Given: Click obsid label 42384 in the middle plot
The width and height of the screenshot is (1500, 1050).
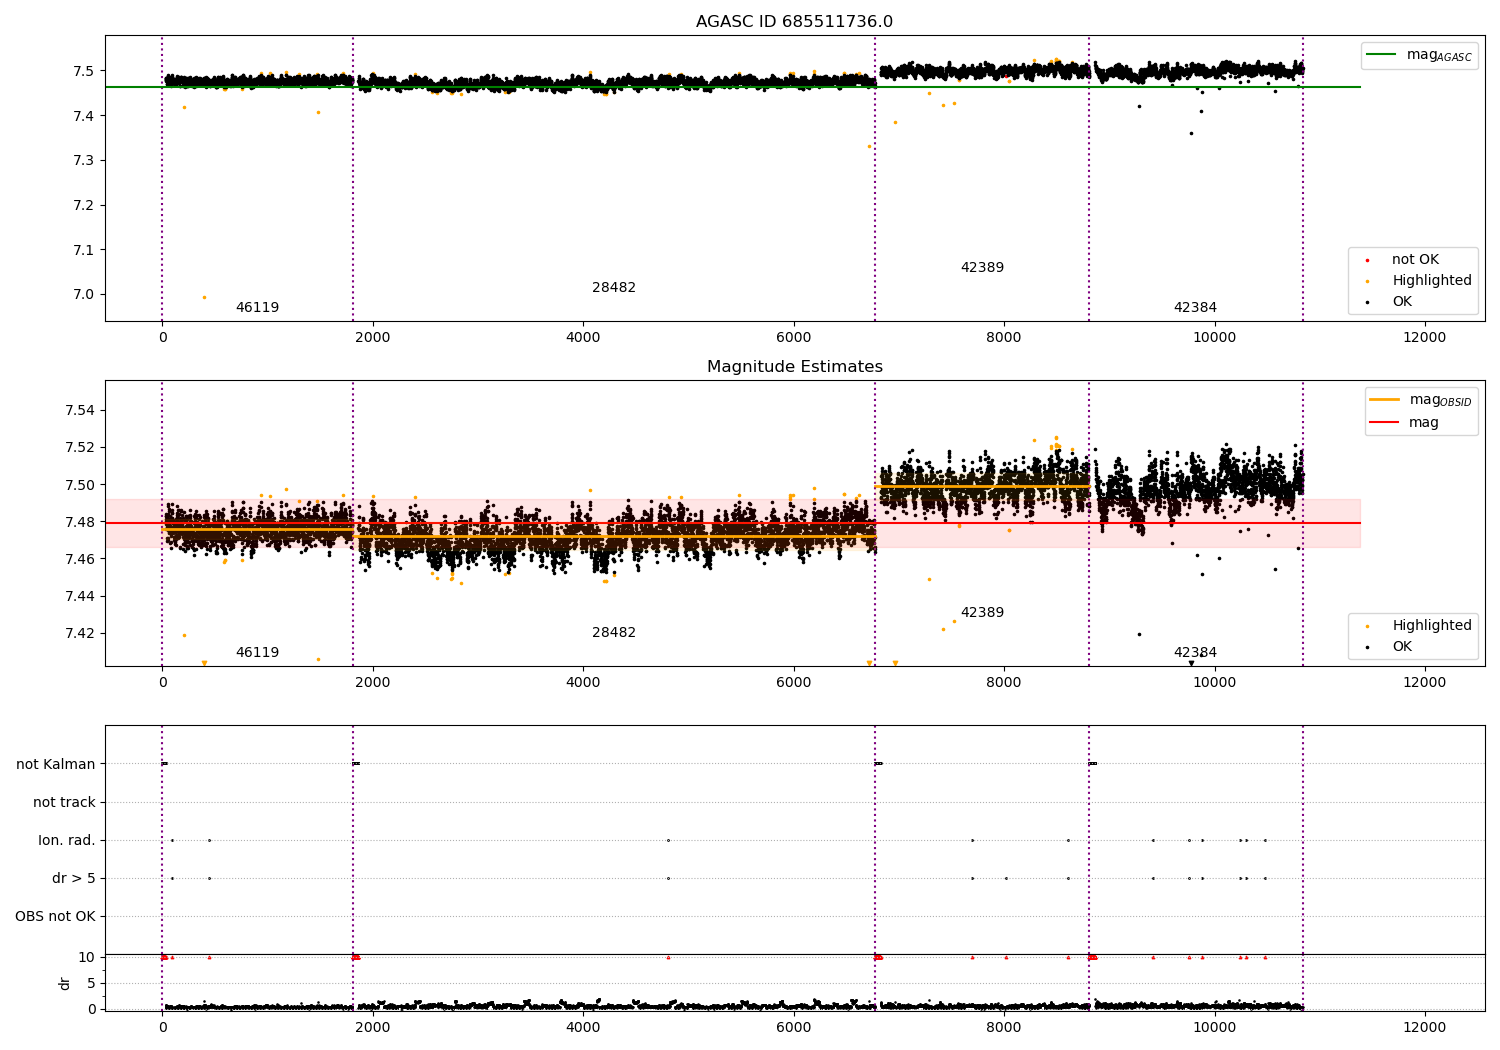Looking at the screenshot, I should tap(1195, 653).
